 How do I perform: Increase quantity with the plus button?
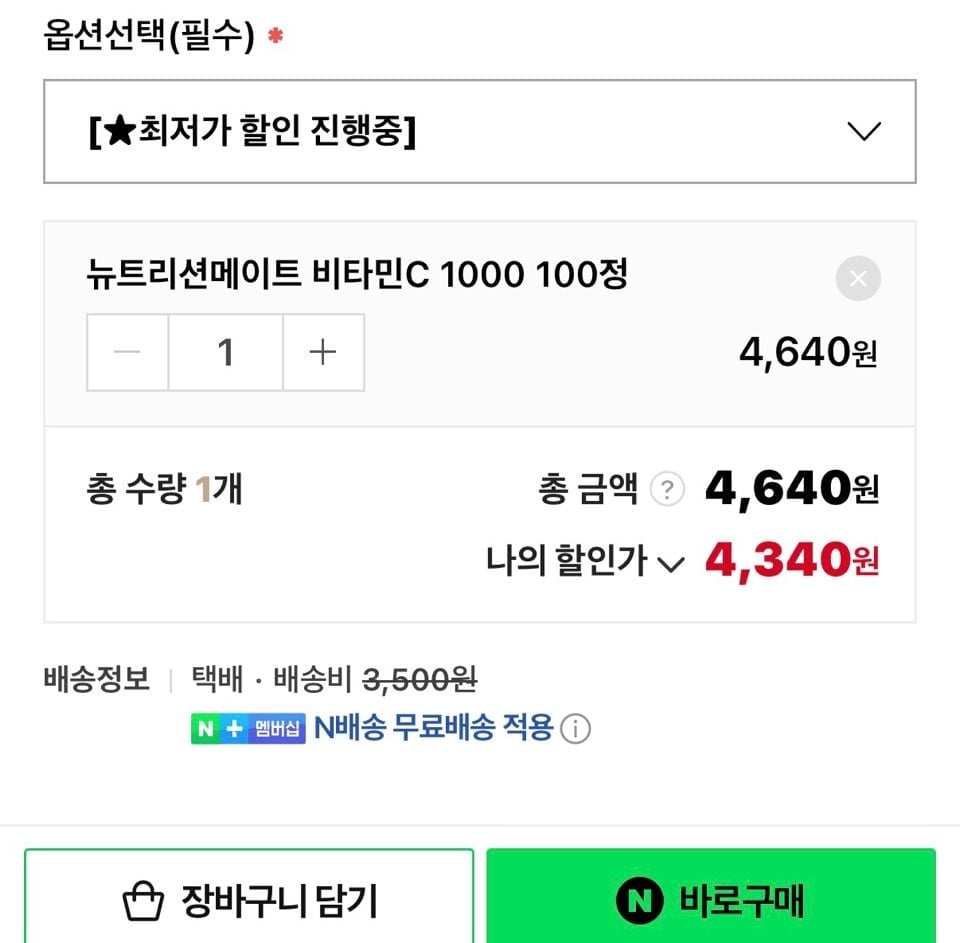323,352
